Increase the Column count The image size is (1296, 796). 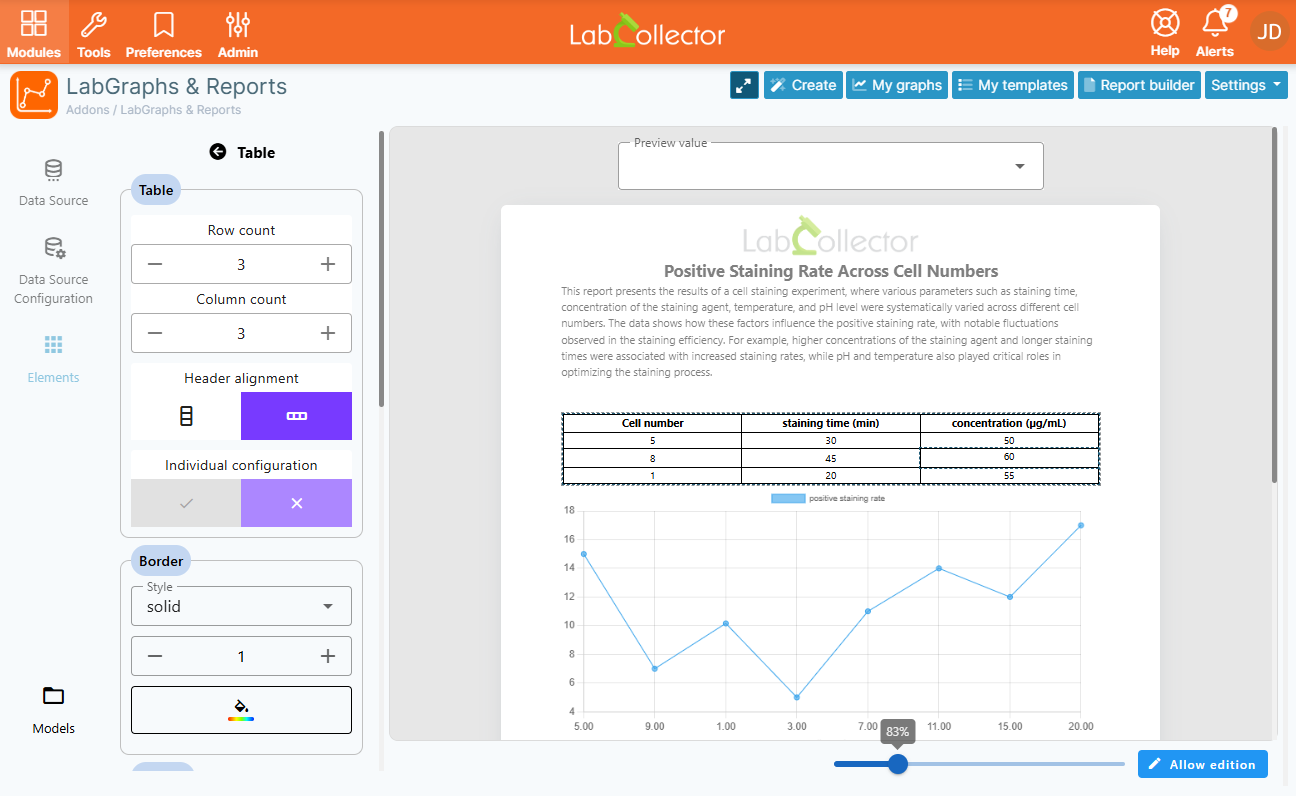pyautogui.click(x=327, y=333)
